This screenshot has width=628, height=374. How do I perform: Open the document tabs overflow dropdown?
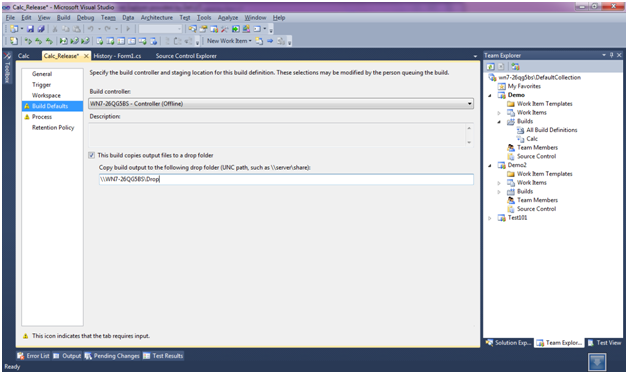pyautogui.click(x=475, y=56)
